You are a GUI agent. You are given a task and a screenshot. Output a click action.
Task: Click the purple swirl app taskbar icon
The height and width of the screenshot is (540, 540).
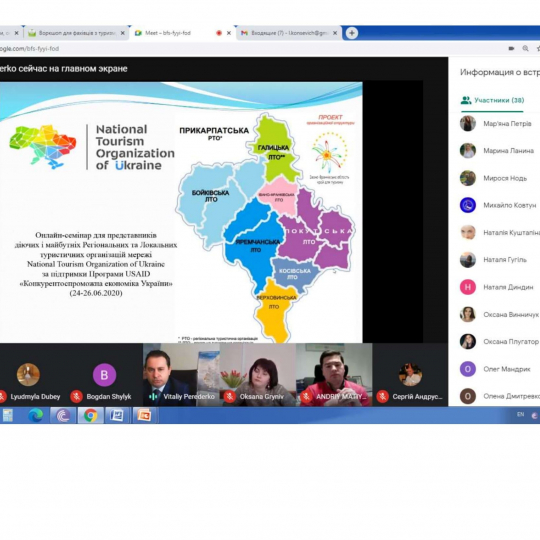63,416
